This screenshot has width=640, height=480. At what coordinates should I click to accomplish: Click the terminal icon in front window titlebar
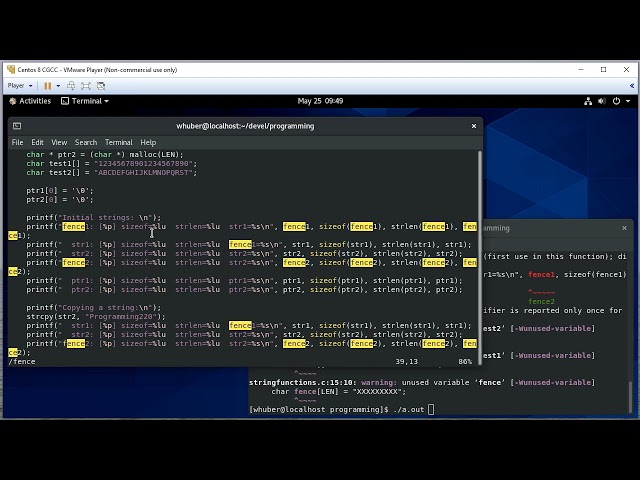[x=17, y=126]
